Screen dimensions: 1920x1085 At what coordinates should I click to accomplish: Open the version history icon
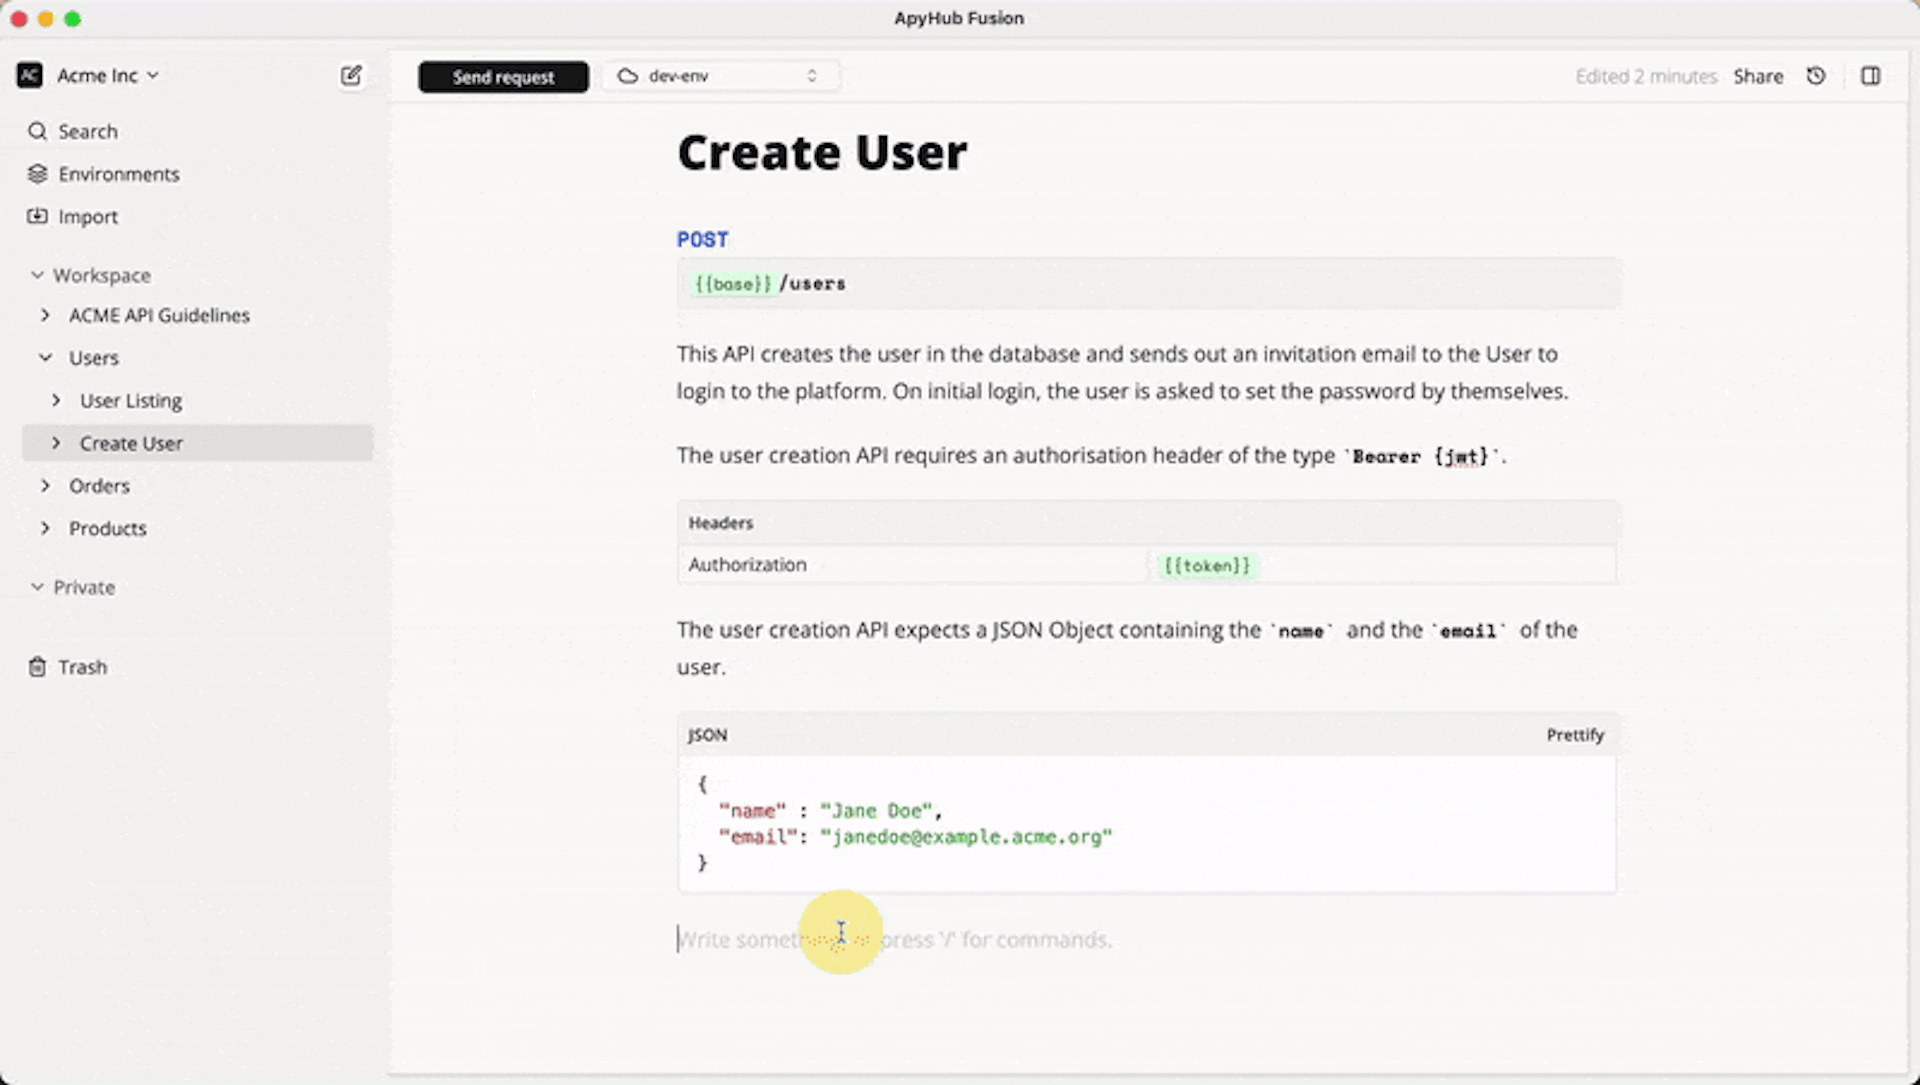pos(1816,75)
